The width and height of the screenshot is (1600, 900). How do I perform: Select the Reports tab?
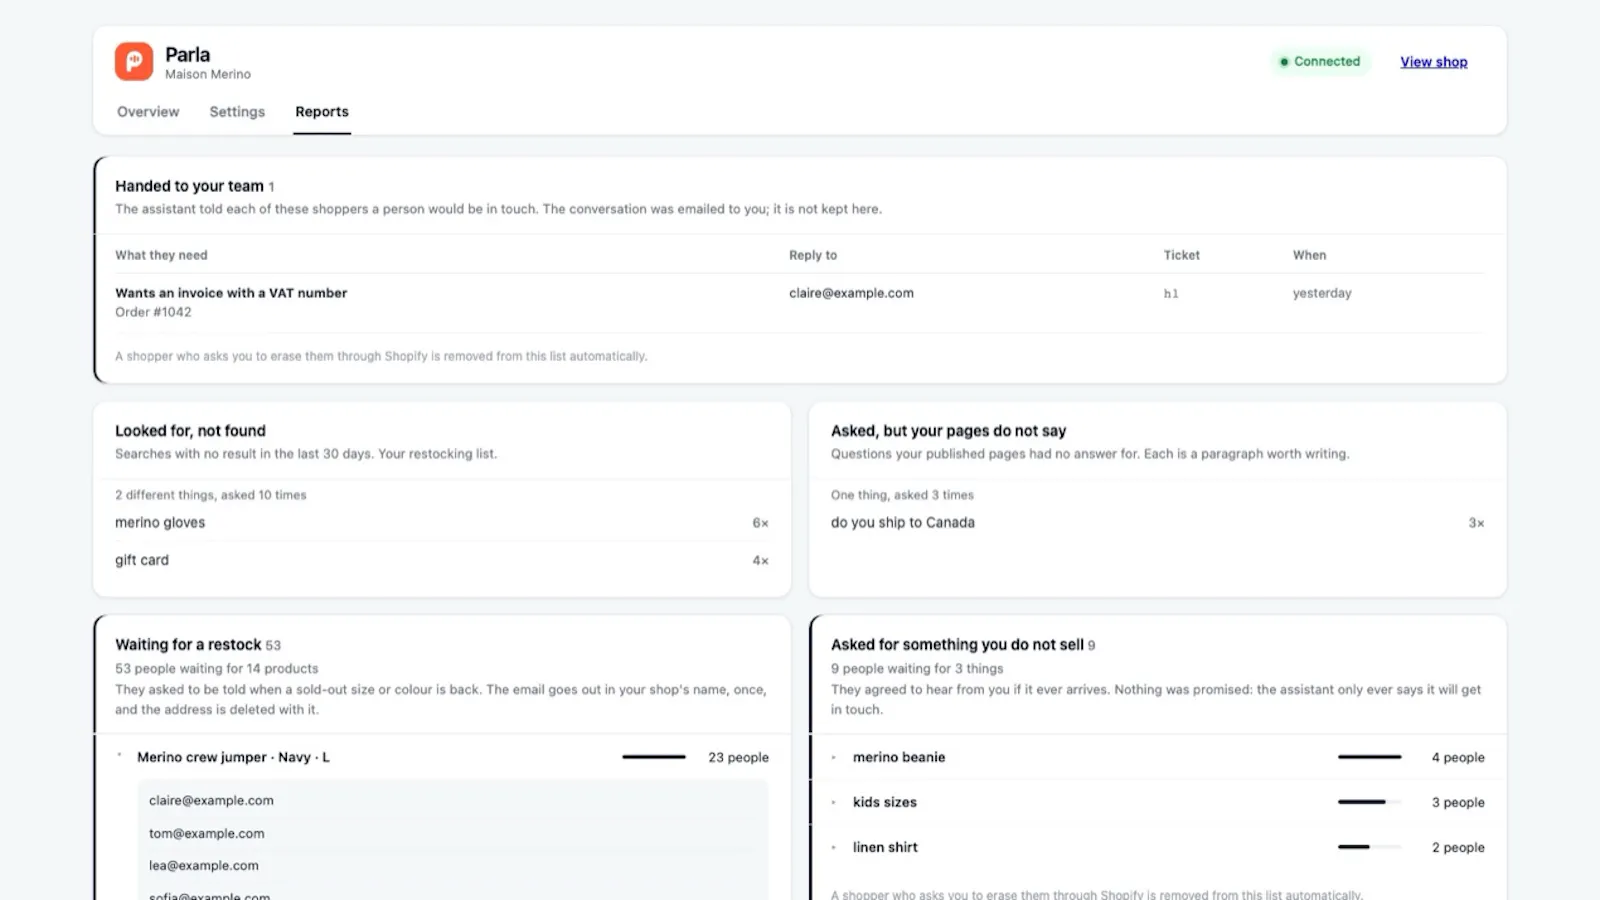click(322, 112)
